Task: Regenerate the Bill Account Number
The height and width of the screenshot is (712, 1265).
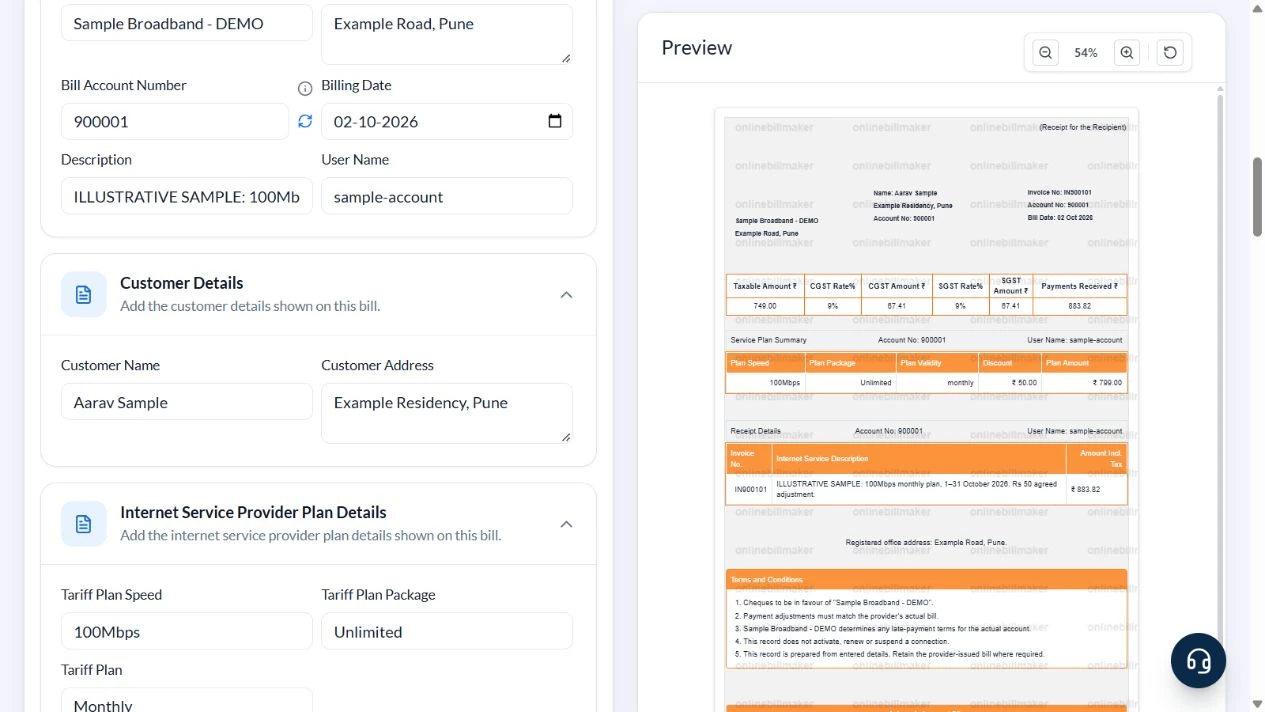Action: [305, 121]
